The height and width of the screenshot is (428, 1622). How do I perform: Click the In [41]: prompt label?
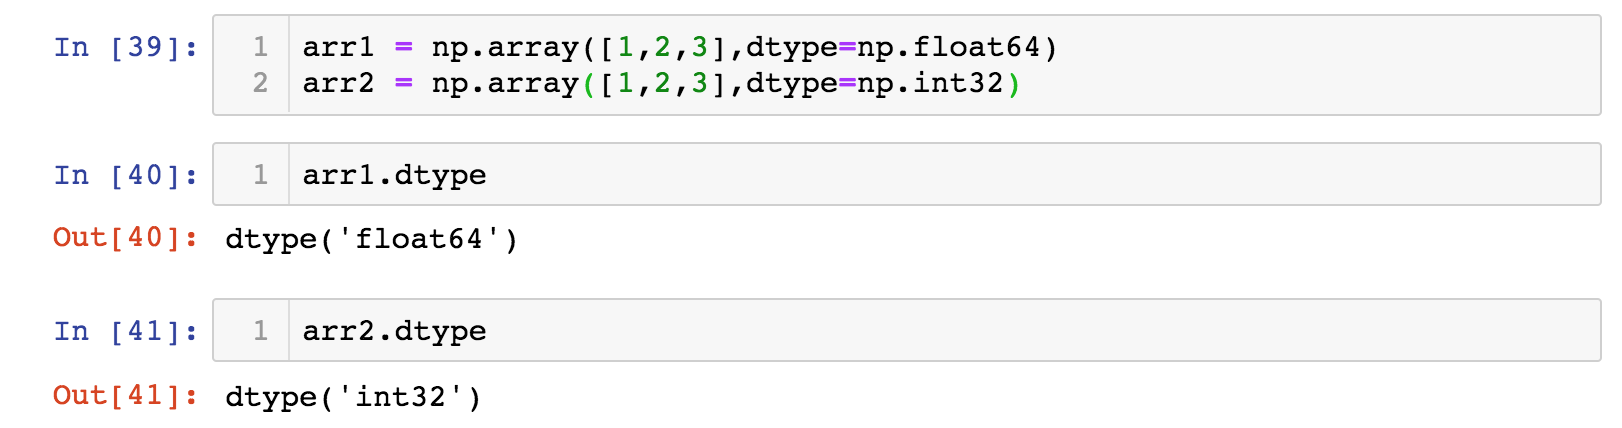coord(126,331)
